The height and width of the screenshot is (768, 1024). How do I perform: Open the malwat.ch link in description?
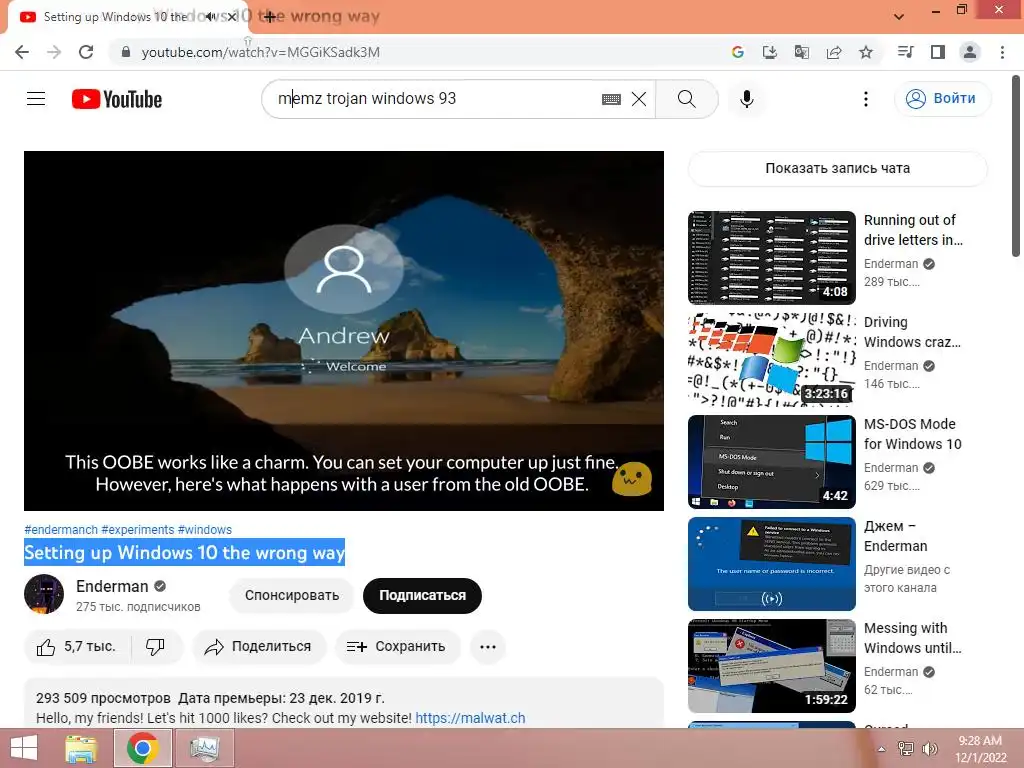[x=470, y=718]
